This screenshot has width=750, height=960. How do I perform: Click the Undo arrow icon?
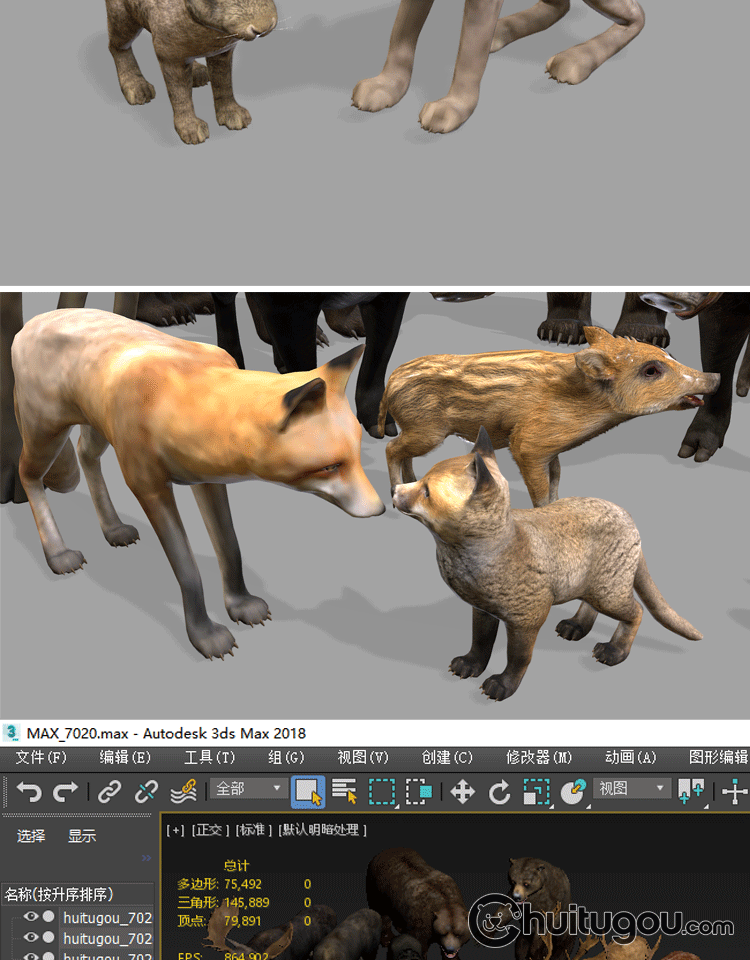coord(29,792)
